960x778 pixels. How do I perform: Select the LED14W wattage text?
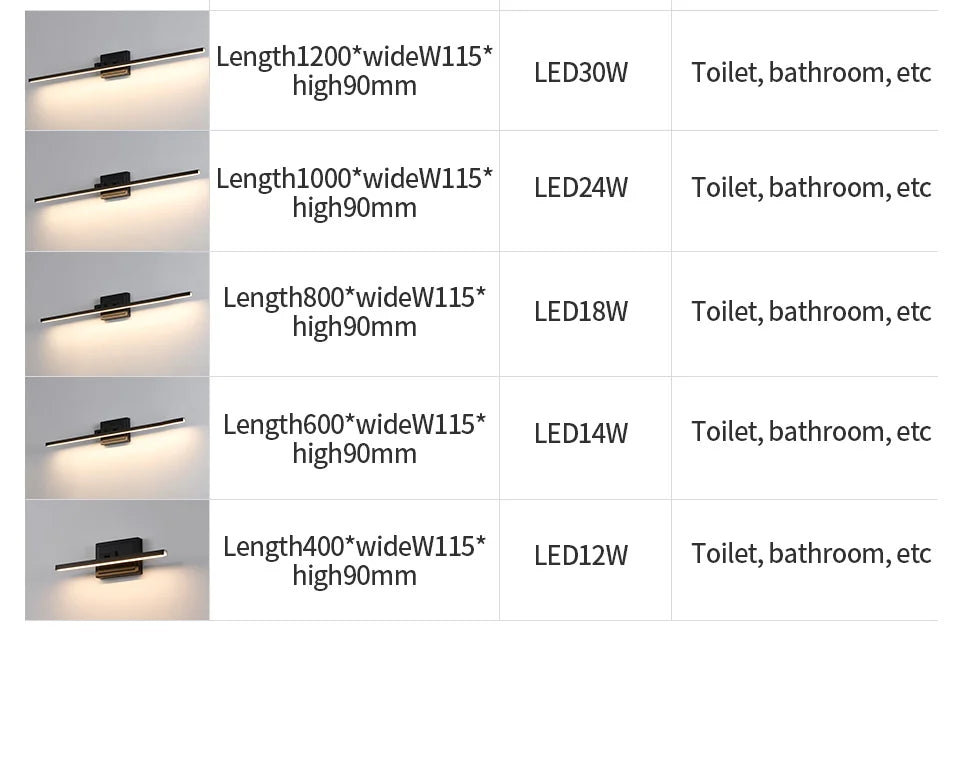pos(581,433)
